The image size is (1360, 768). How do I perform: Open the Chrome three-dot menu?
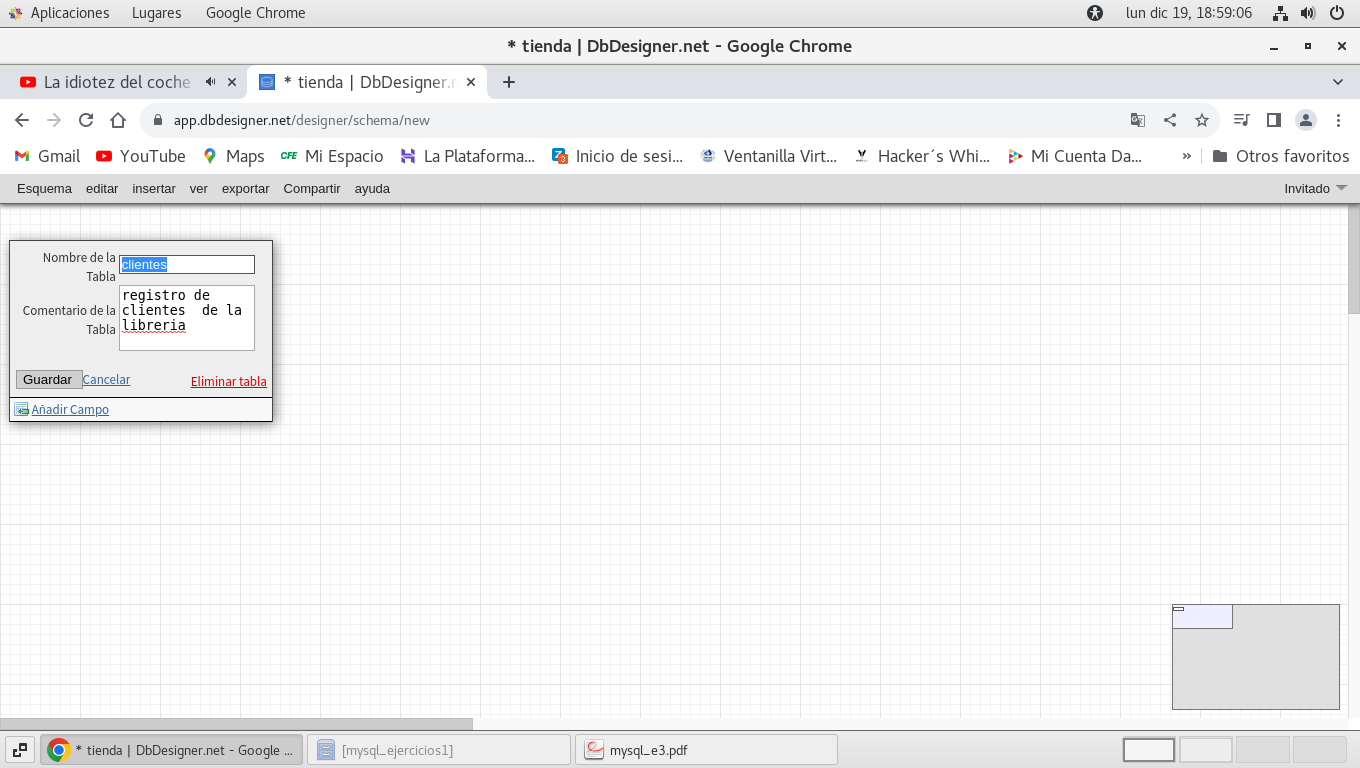click(1339, 120)
